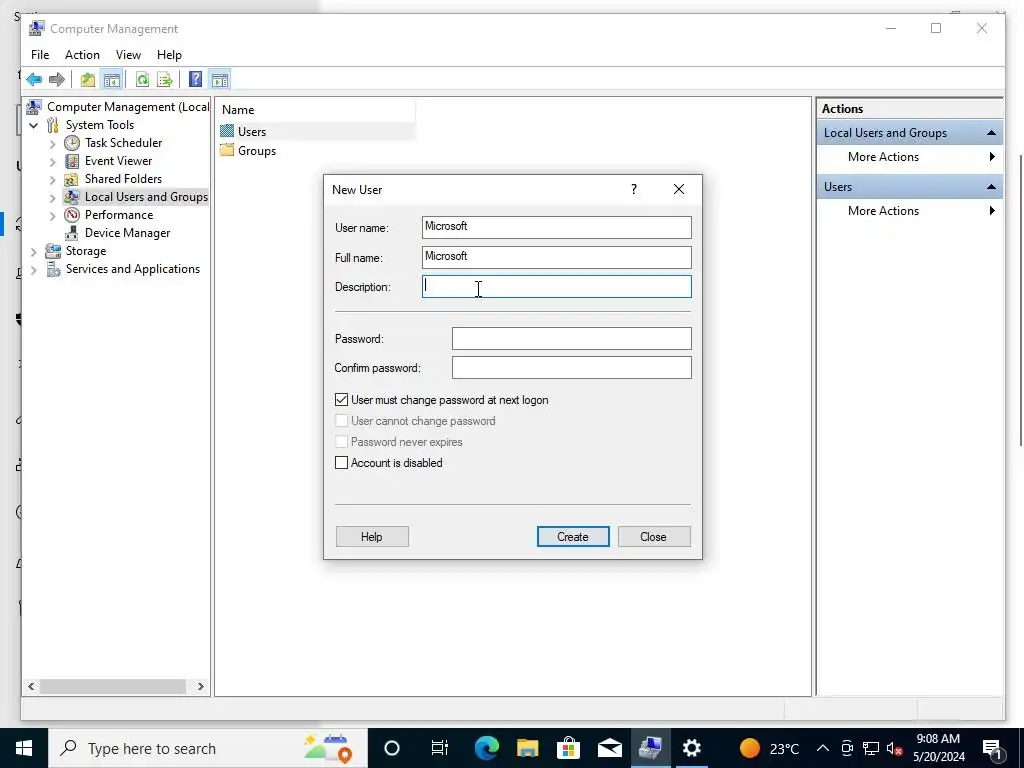Click the Export List toolbar icon
1024x768 pixels.
pos(165,80)
